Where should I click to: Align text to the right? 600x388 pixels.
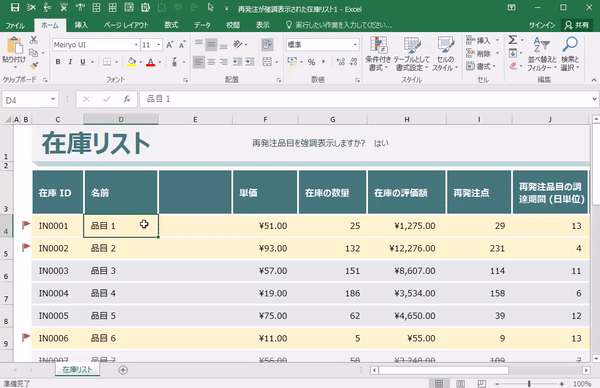point(223,62)
